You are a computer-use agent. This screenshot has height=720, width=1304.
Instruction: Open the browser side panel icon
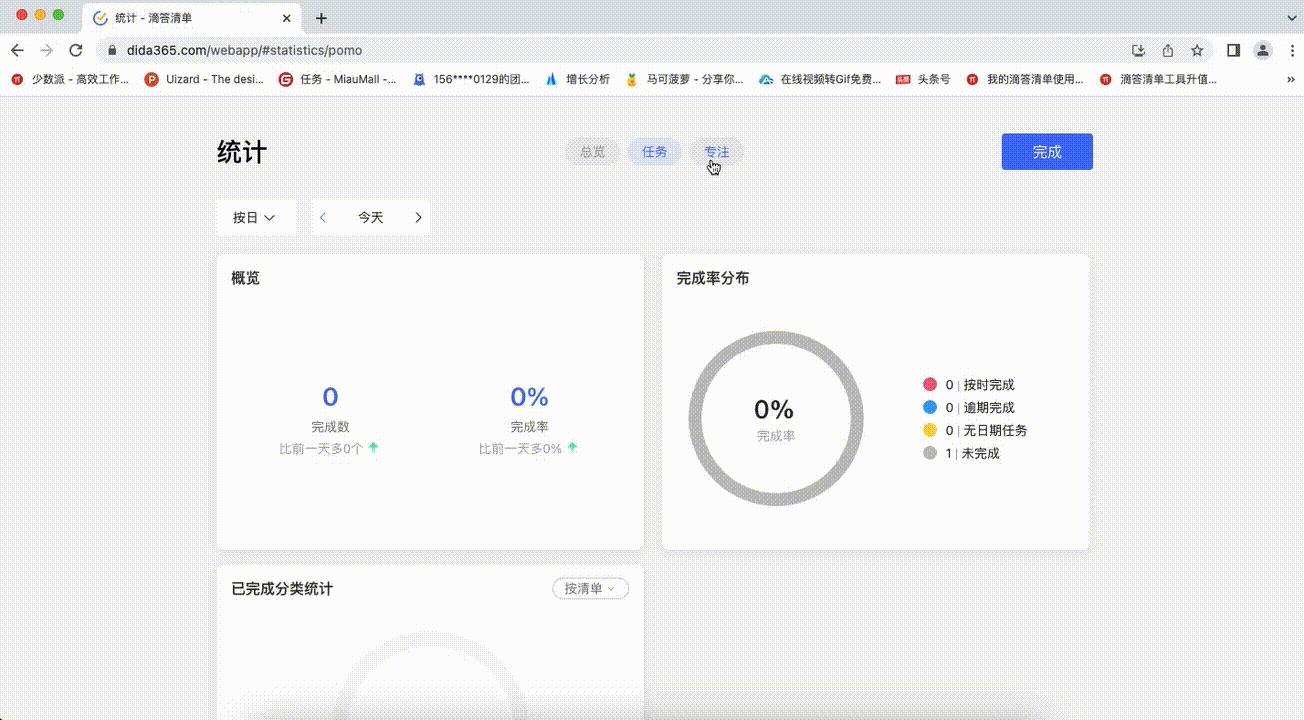click(x=1232, y=50)
